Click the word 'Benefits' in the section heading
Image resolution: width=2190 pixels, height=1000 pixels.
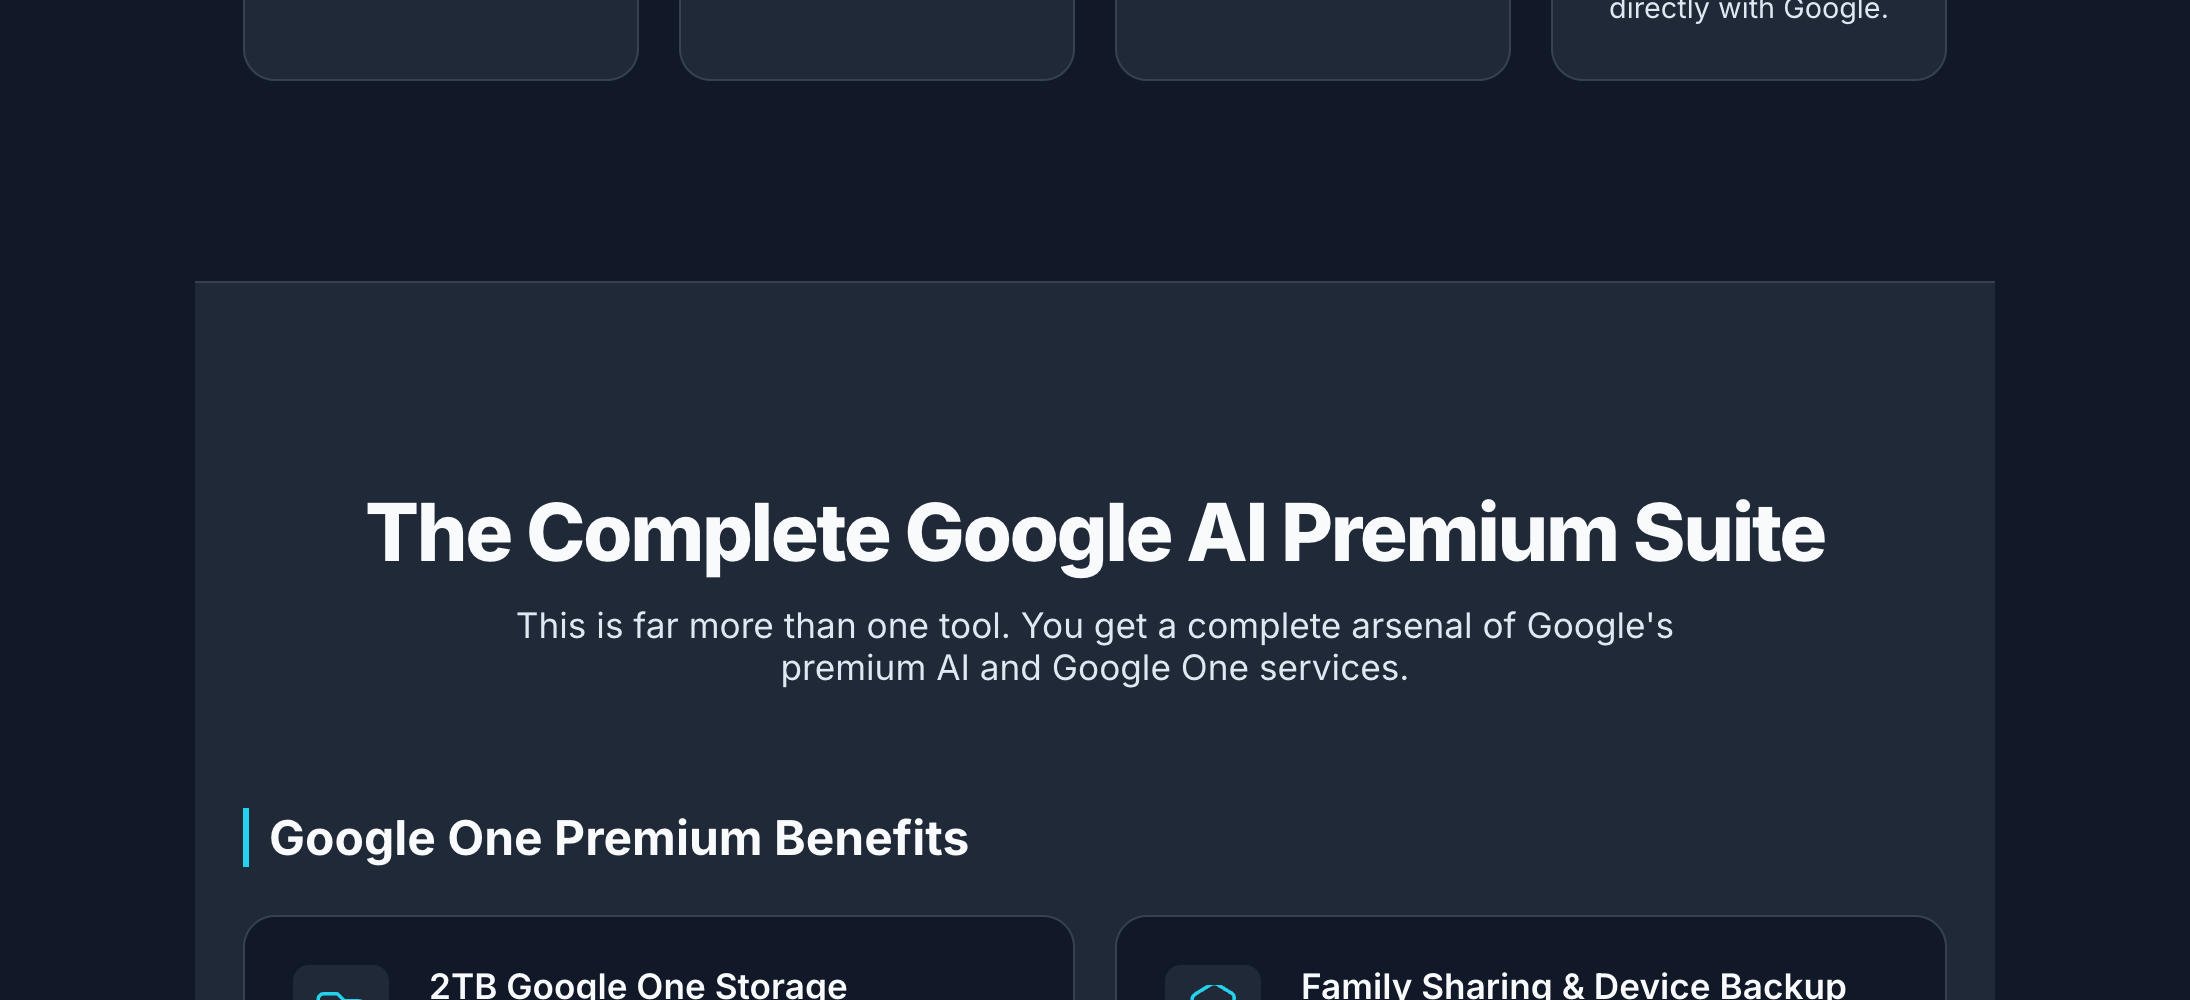871,838
